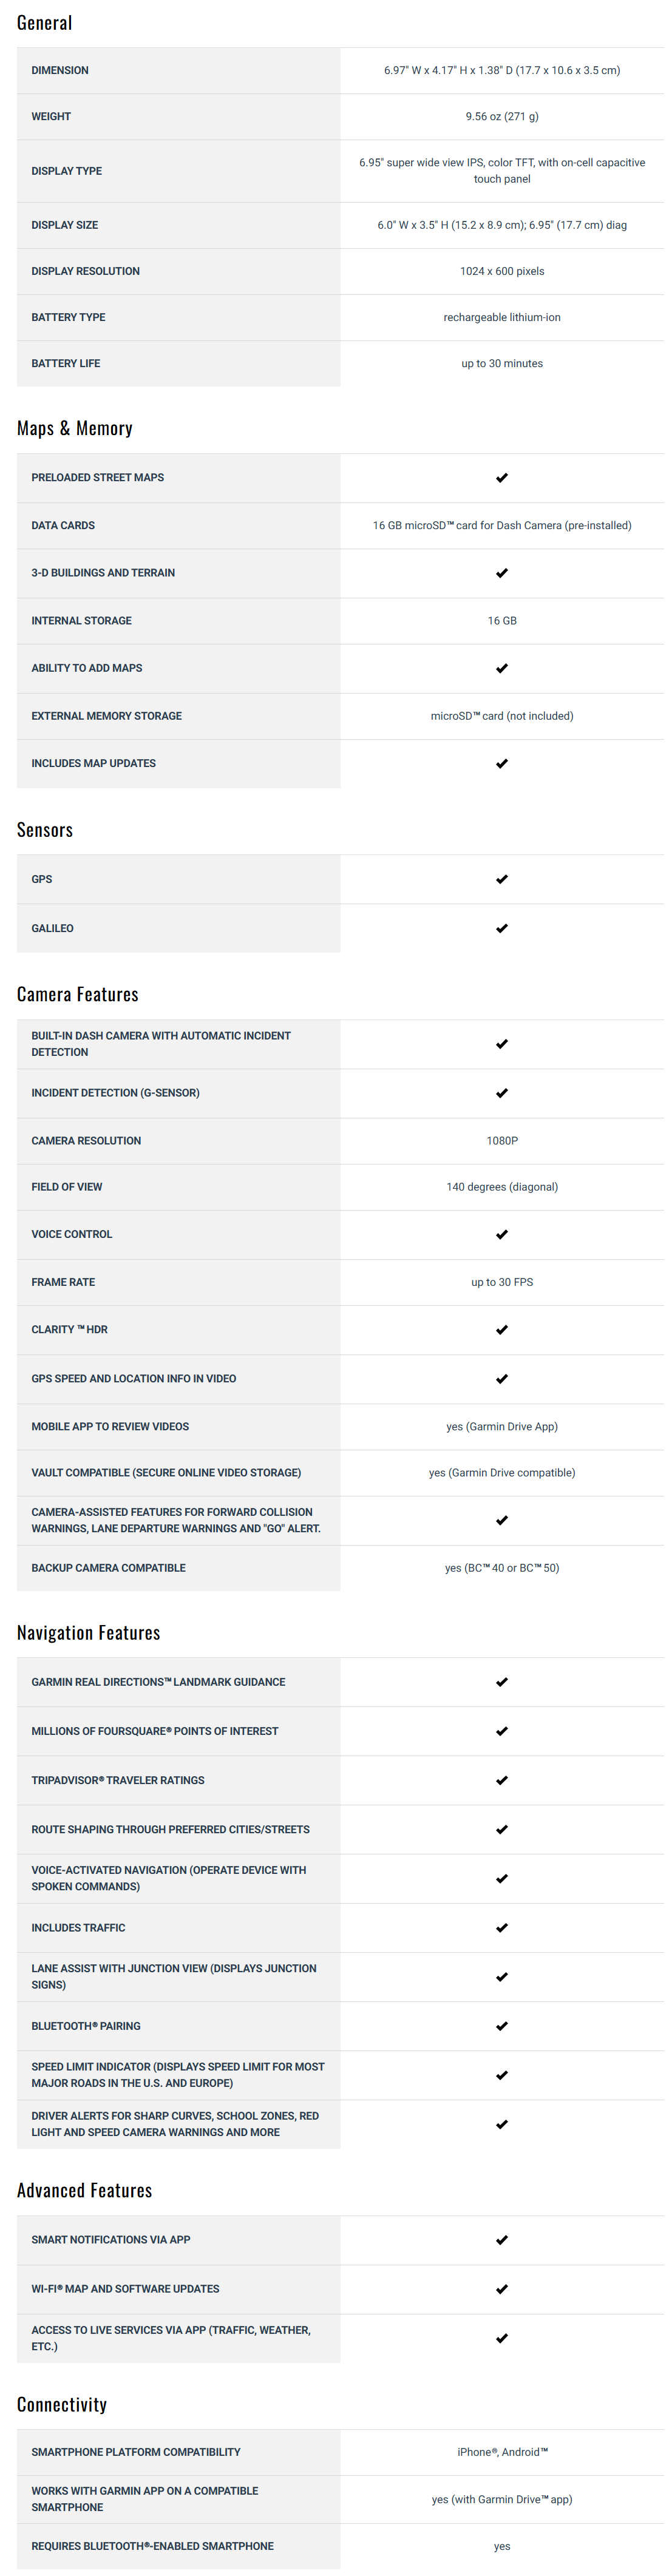Click the Smart Notifications via App checkmark
Image resolution: width=669 pixels, height=2576 pixels.
tap(502, 2240)
